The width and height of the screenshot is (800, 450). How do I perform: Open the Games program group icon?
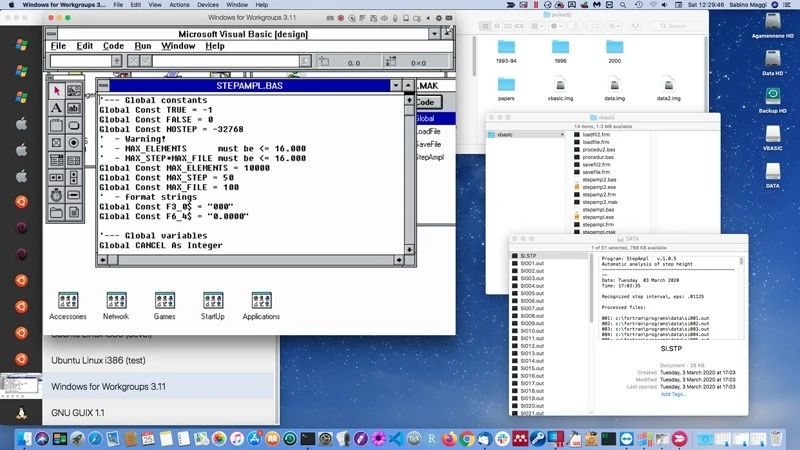click(165, 301)
